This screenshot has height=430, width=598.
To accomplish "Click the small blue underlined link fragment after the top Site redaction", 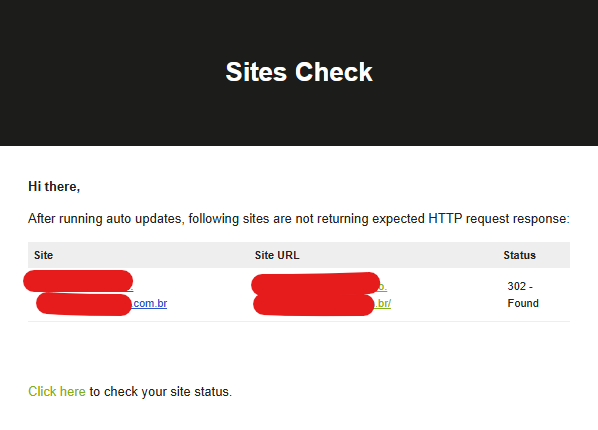I will (132, 289).
